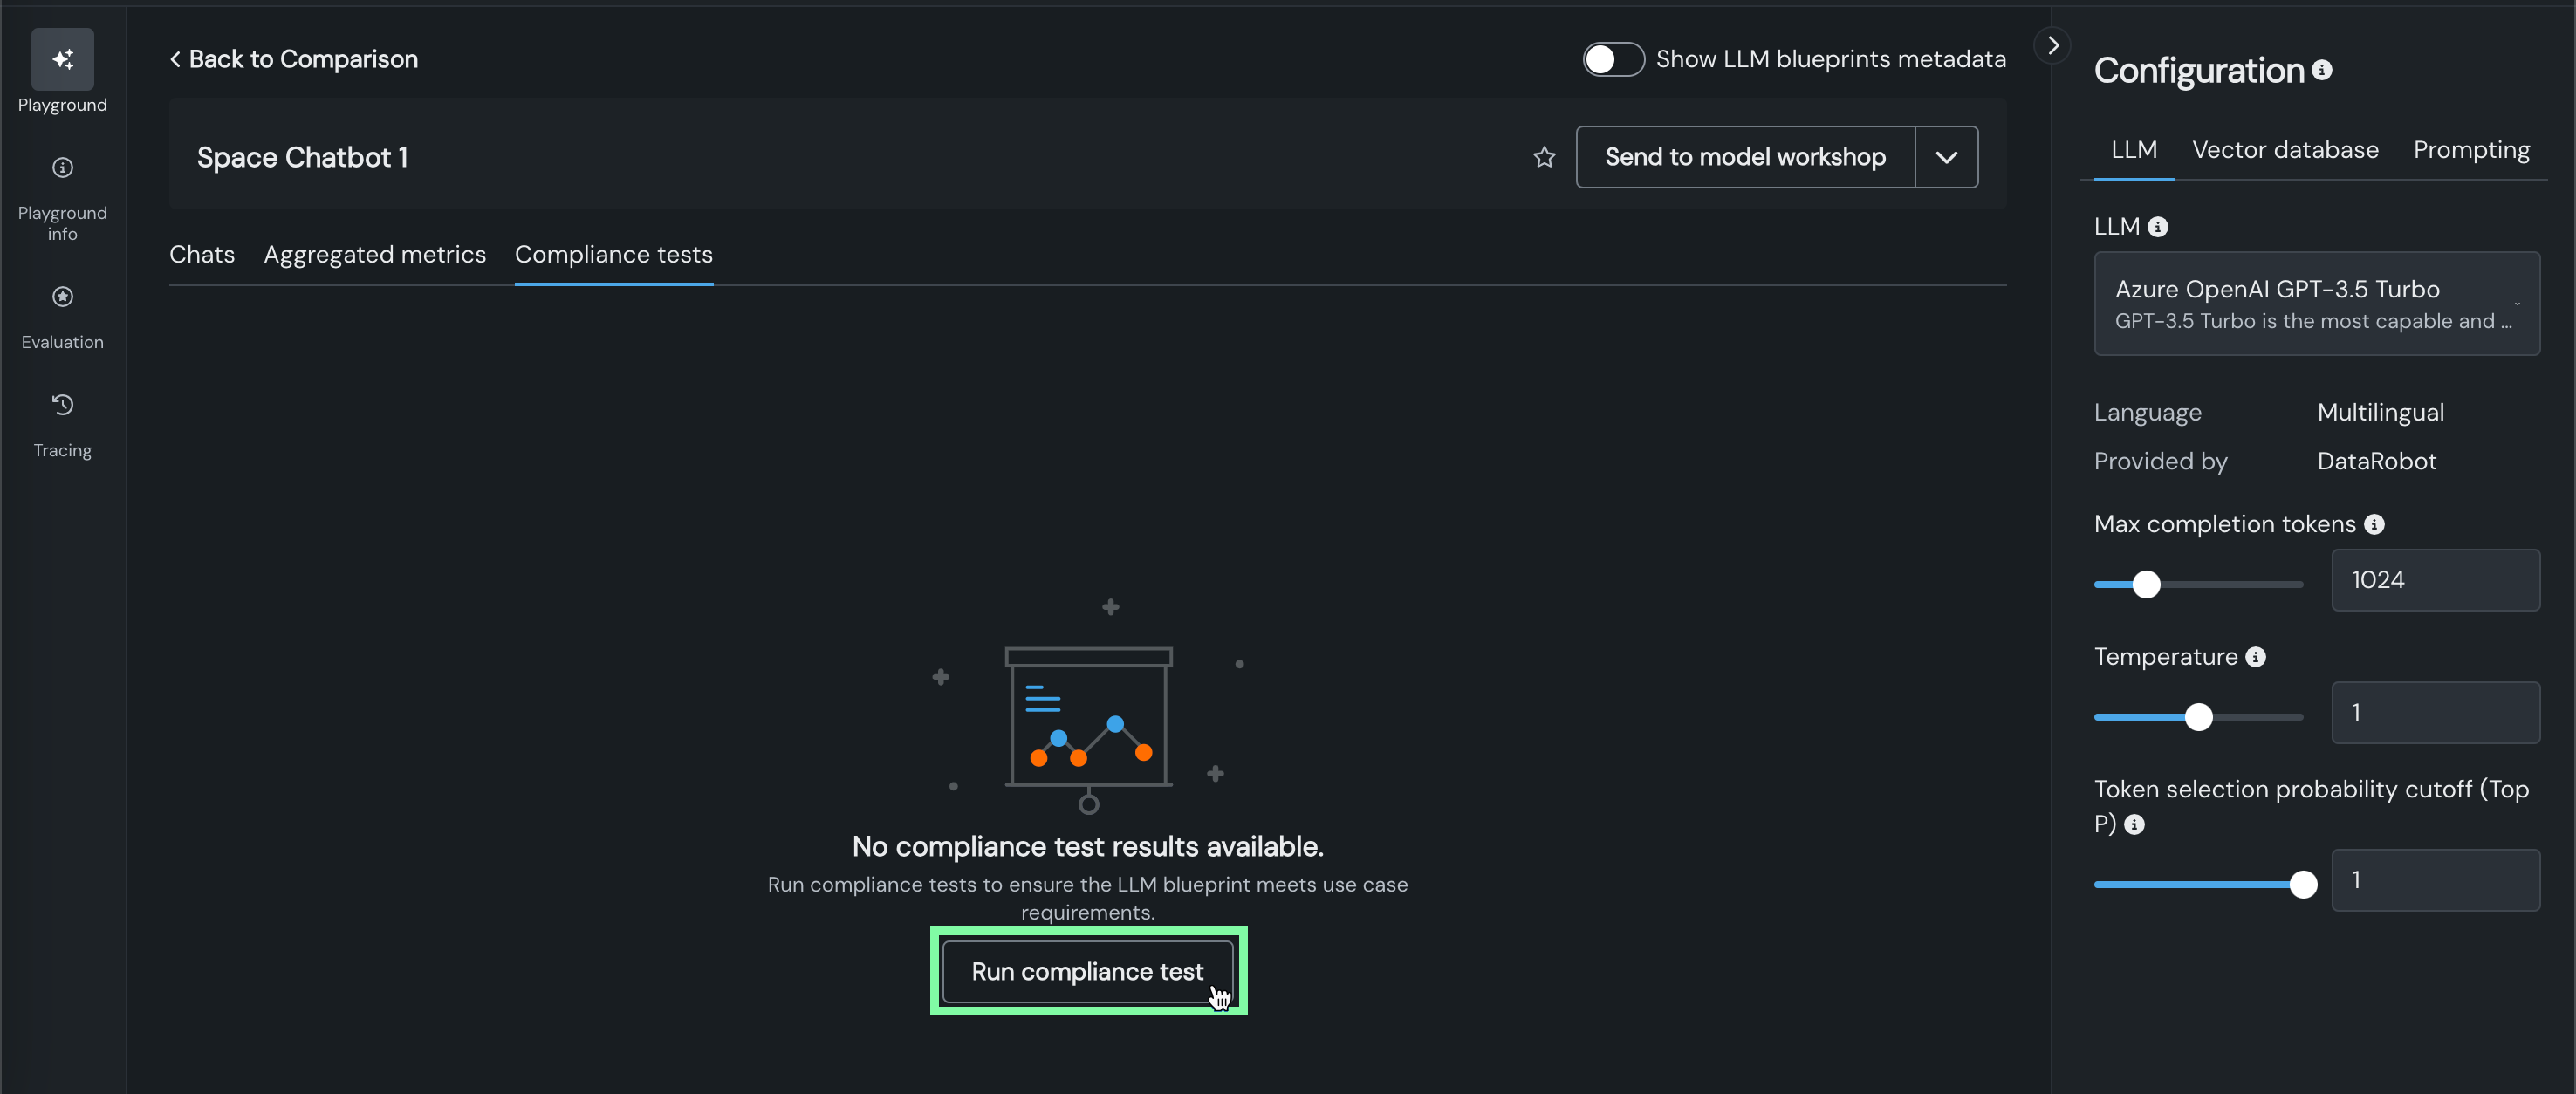Expand Send to model workshop dropdown arrow
This screenshot has height=1094, width=2576.
(1946, 157)
